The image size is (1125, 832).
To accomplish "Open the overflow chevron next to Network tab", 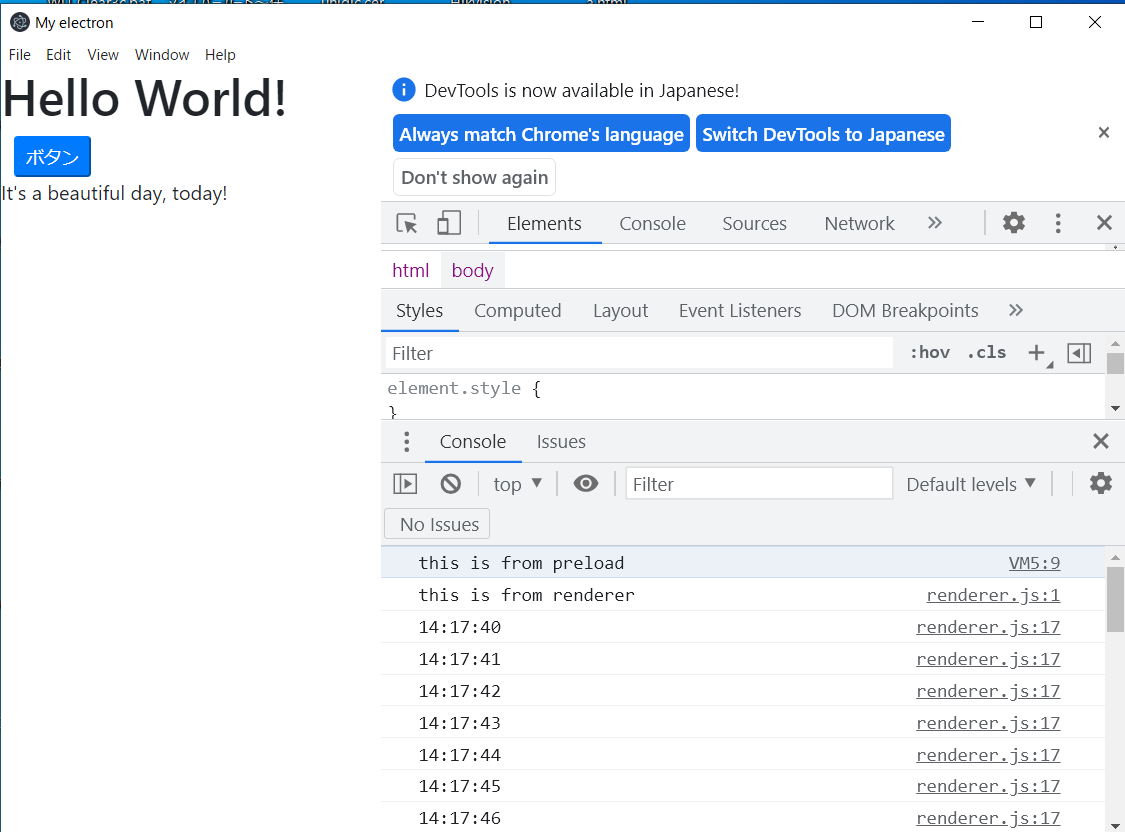I will point(934,222).
